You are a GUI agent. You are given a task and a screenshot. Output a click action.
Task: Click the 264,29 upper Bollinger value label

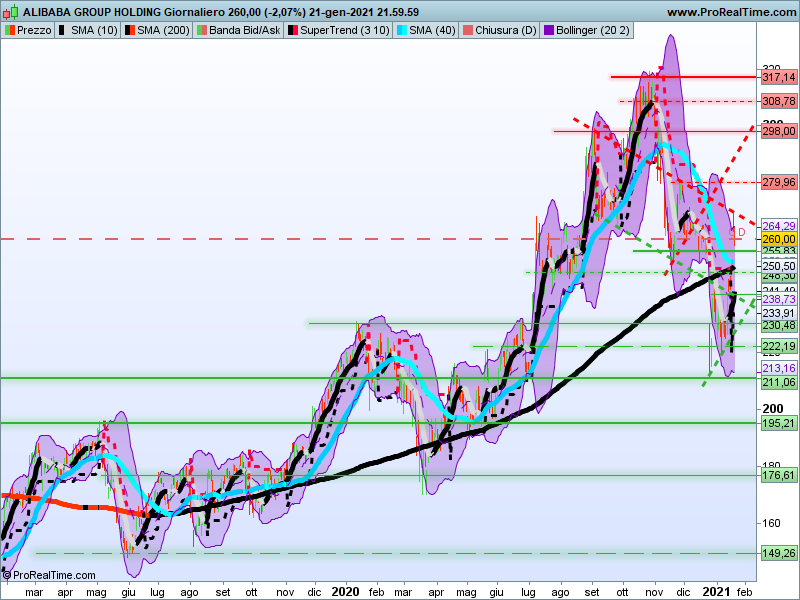pyautogui.click(x=779, y=226)
